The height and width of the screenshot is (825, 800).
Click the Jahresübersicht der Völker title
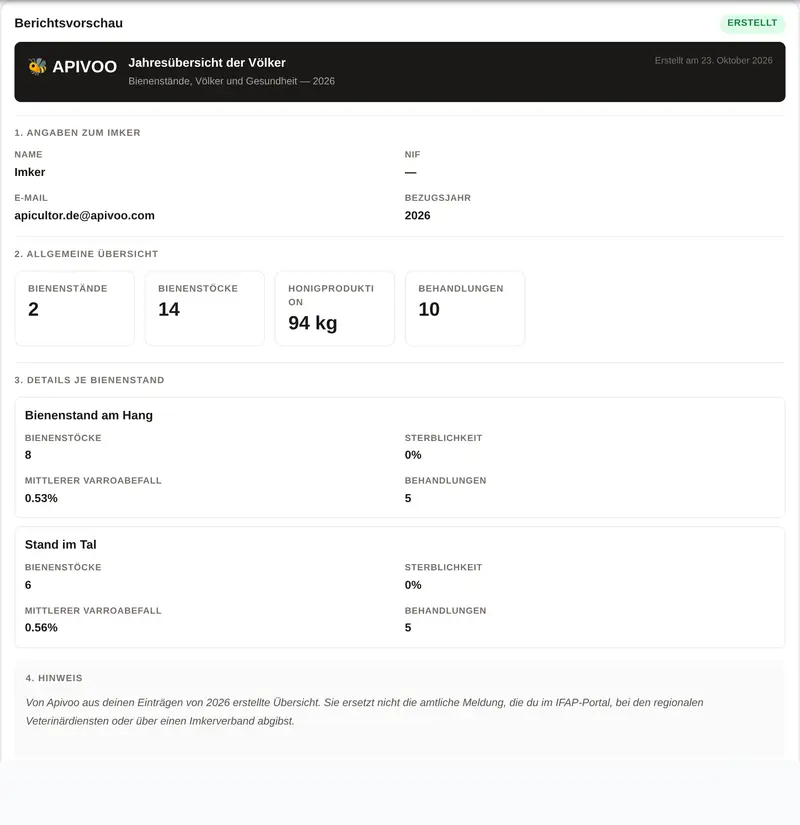(x=207, y=63)
